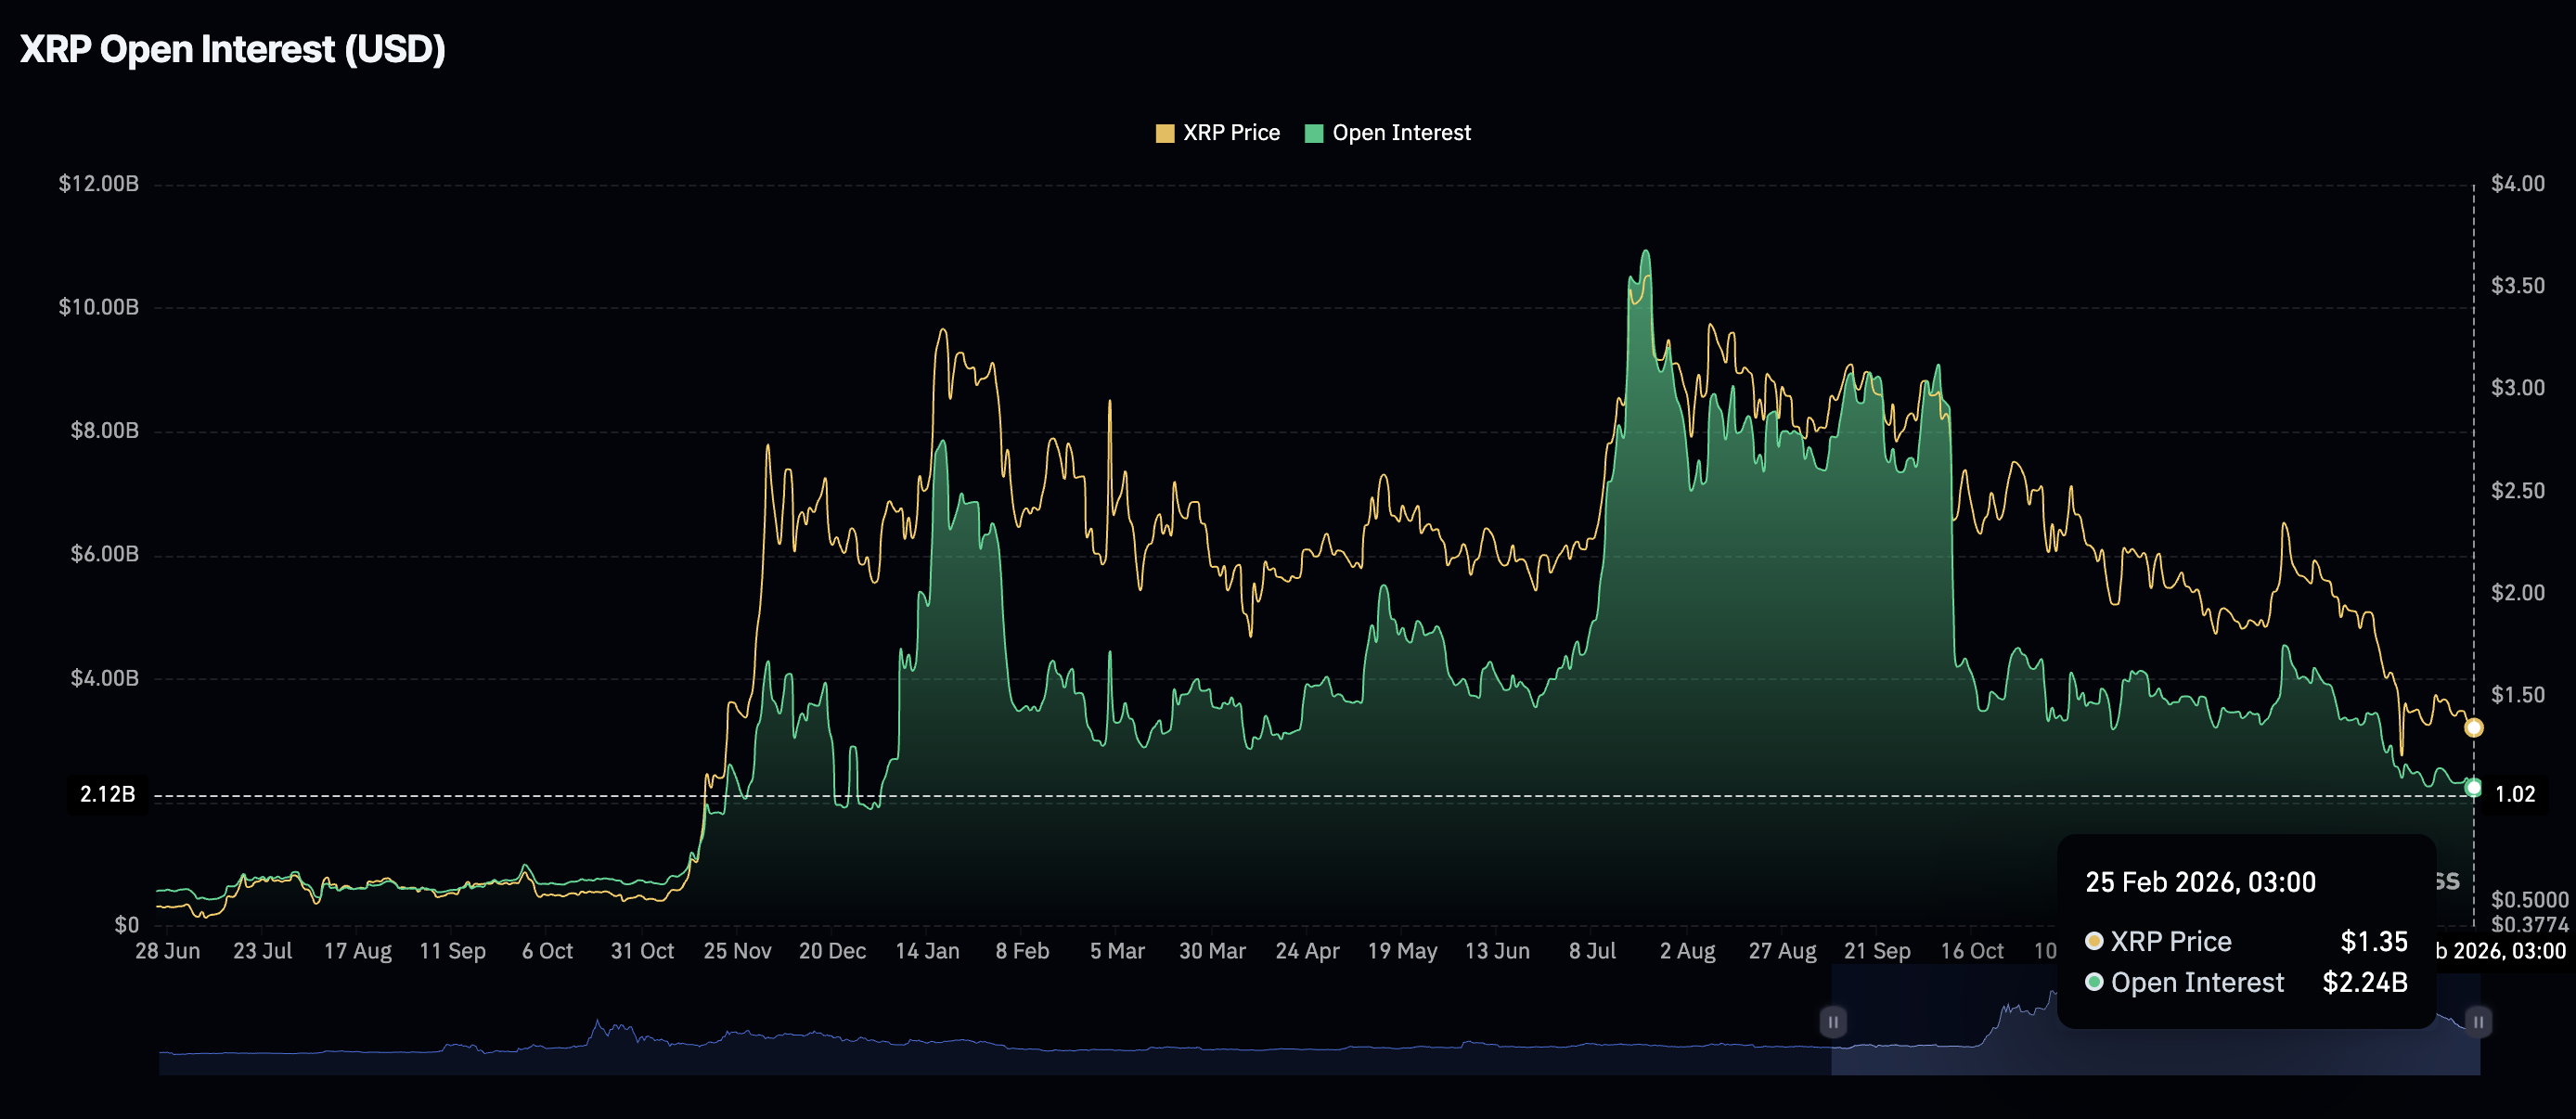Viewport: 2576px width, 1119px height.
Task: Click the 14 Jan date label on the x-axis
Action: tap(927, 951)
